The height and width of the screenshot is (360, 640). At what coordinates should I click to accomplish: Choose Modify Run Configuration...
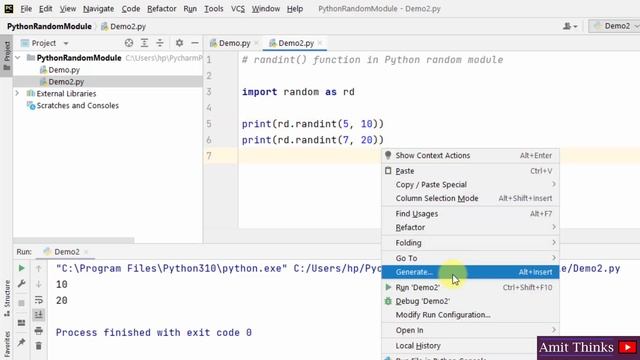coord(470,315)
